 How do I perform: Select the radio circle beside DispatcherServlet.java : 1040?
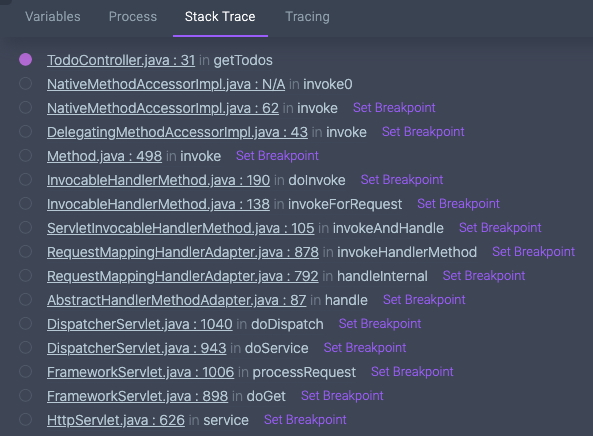point(25,323)
